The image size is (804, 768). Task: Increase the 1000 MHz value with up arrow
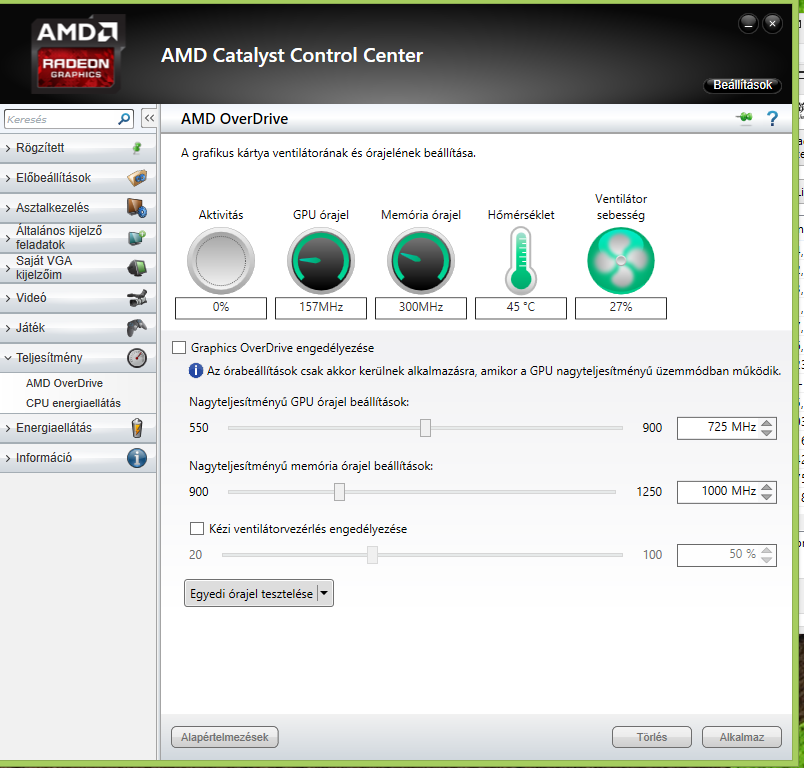(x=767, y=487)
